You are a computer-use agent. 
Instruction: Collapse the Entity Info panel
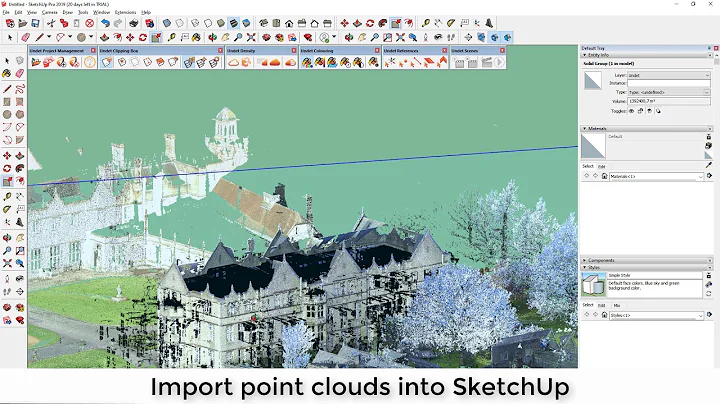click(584, 55)
